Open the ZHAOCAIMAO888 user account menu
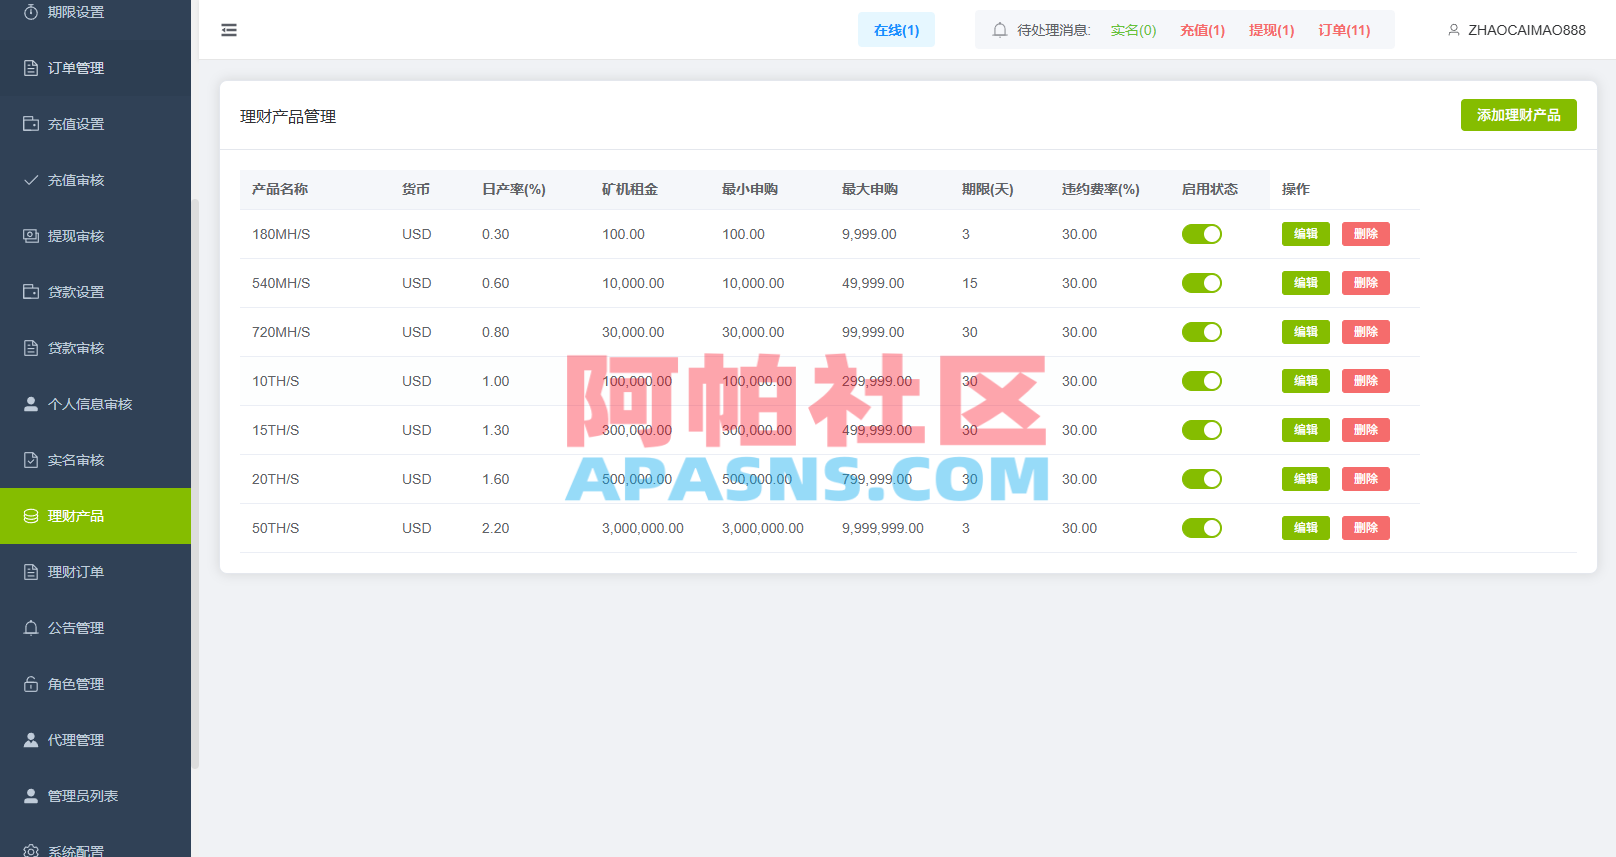 click(1517, 30)
